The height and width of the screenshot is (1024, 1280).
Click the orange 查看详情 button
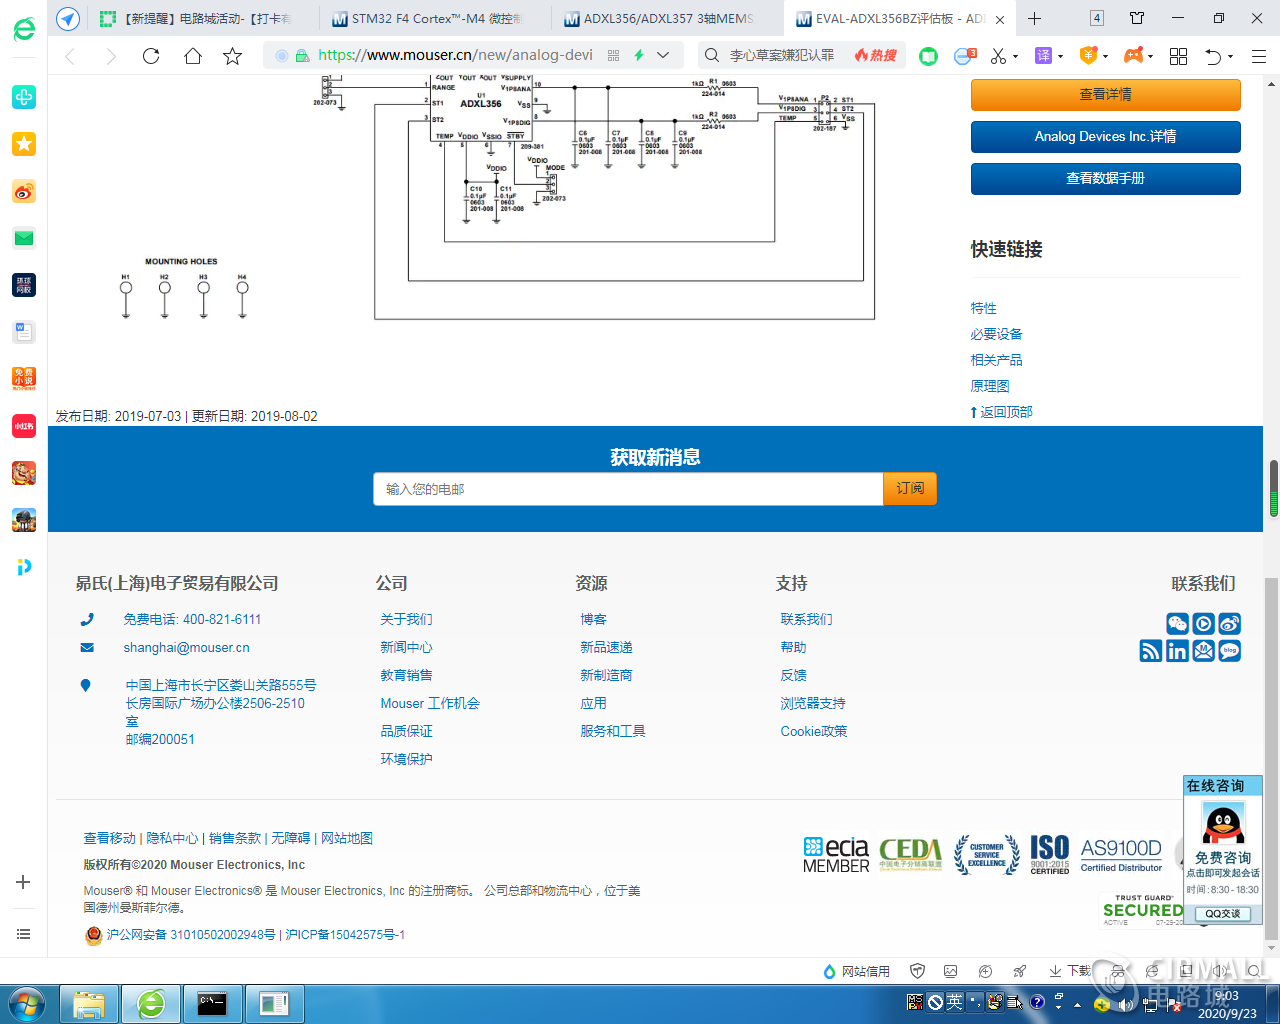pyautogui.click(x=1105, y=95)
